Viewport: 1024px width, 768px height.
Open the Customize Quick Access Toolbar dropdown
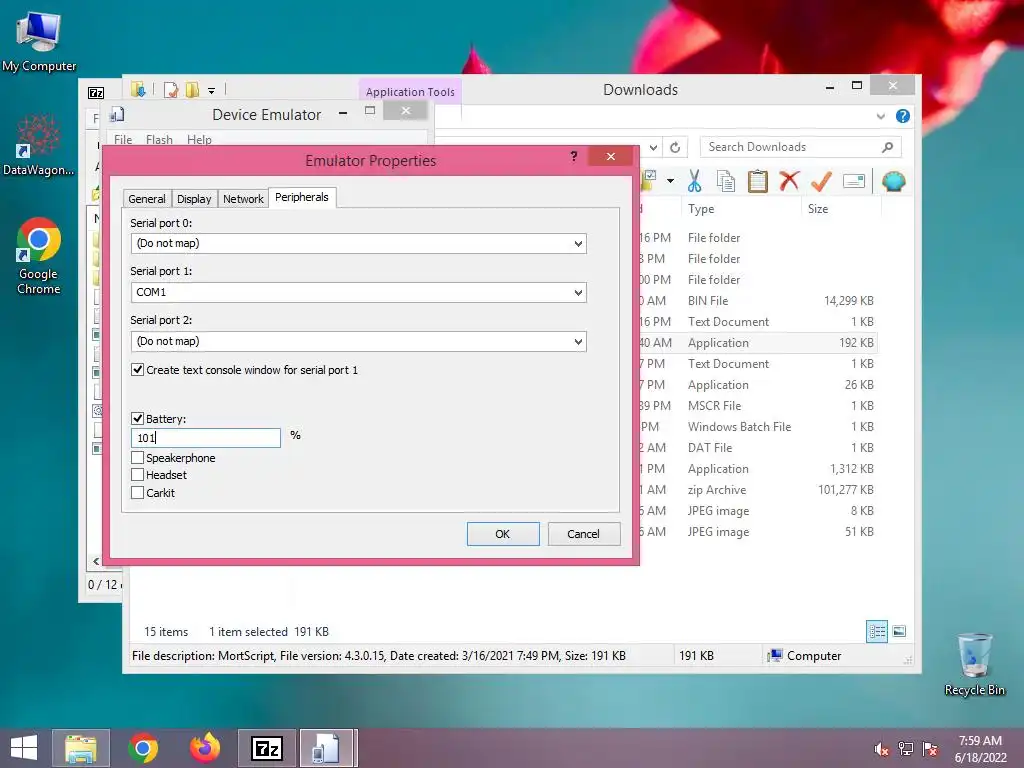(x=212, y=91)
